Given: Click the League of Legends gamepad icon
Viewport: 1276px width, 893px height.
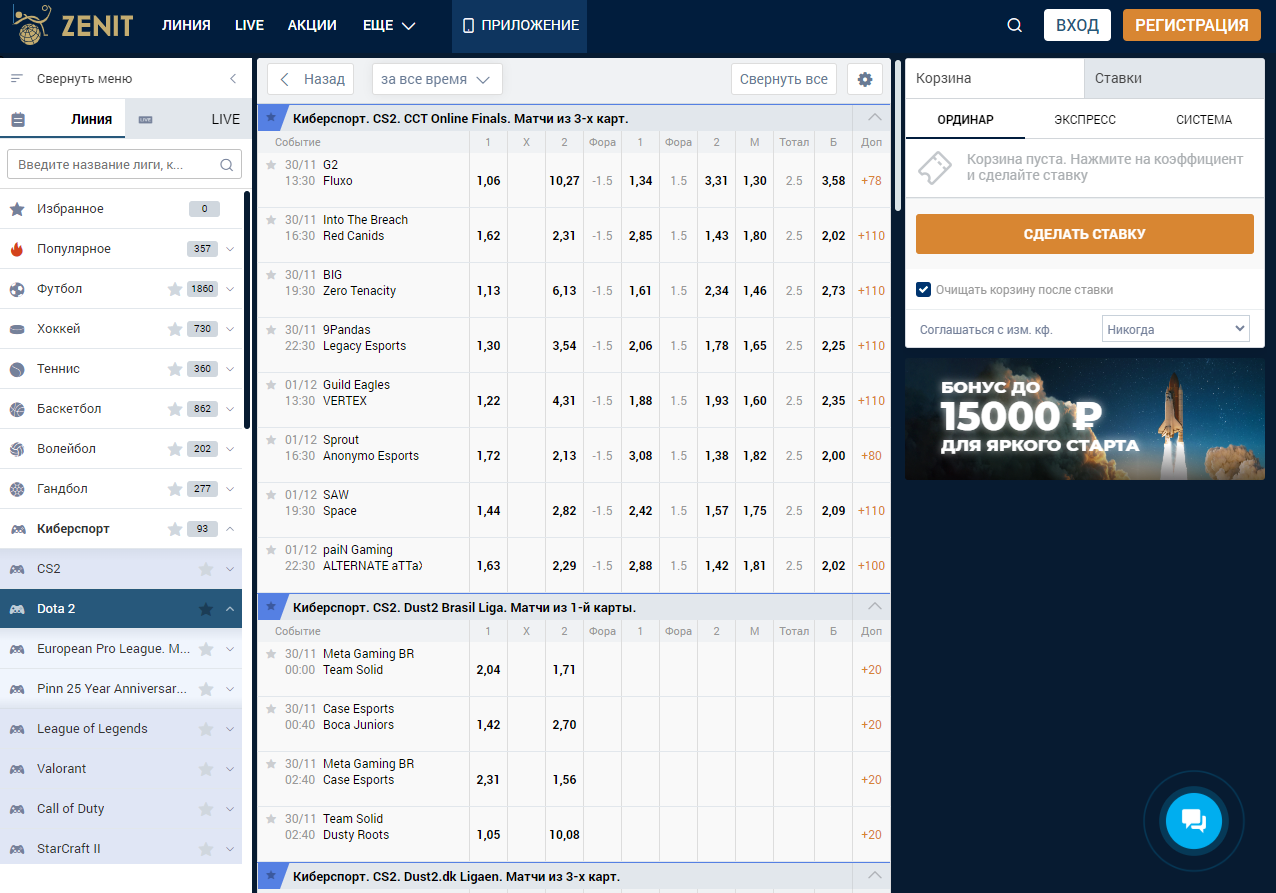Looking at the screenshot, I should 17,729.
